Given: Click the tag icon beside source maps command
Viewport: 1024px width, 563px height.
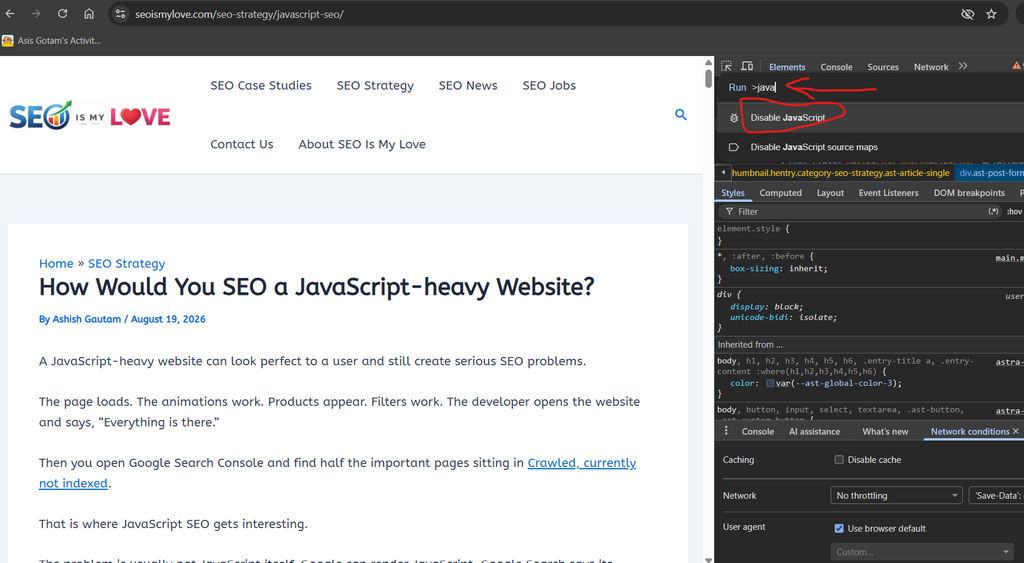Looking at the screenshot, I should 734,147.
